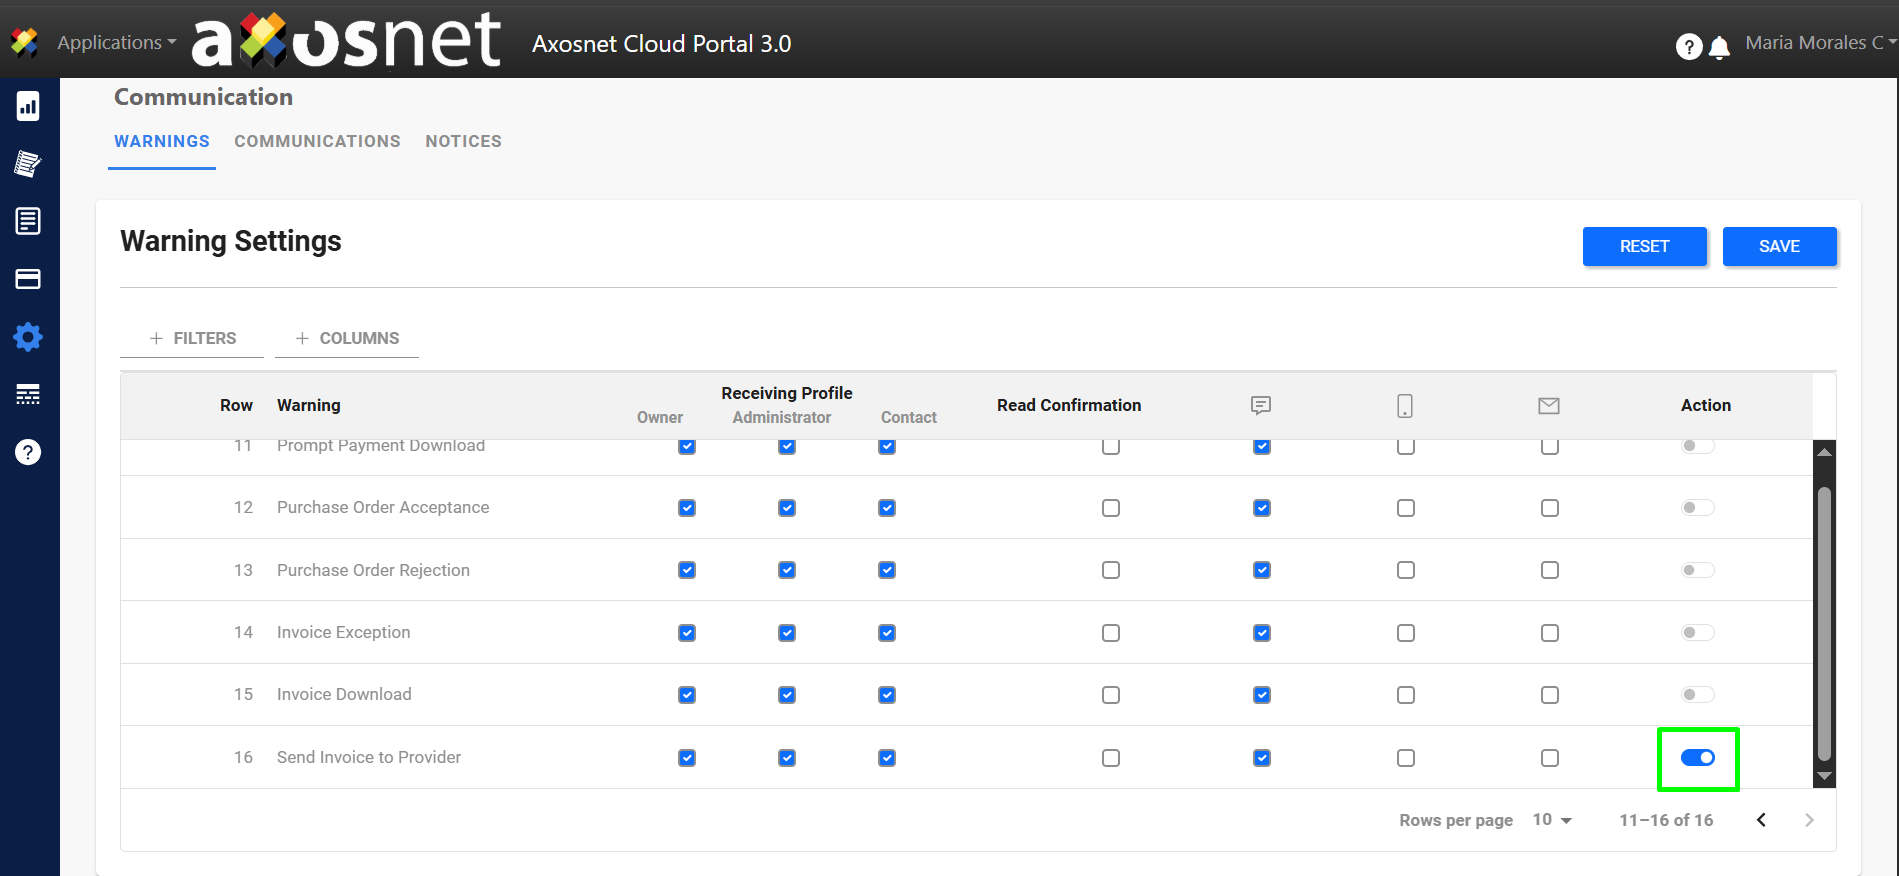Viewport: 1899px width, 876px height.
Task: Open the settings gear in sidebar
Action: click(28, 337)
